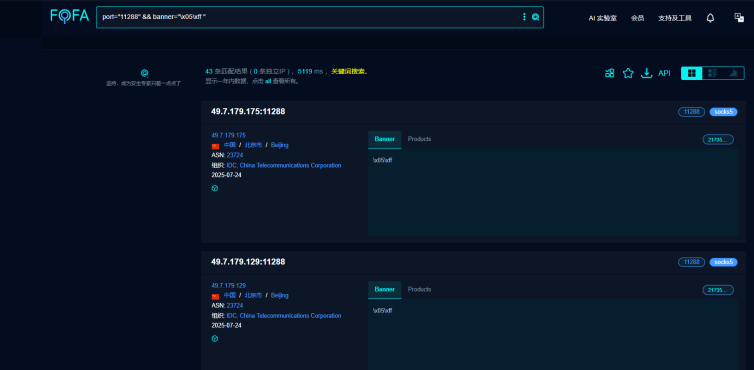
Task: Open the 会员 menu
Action: (x=637, y=18)
